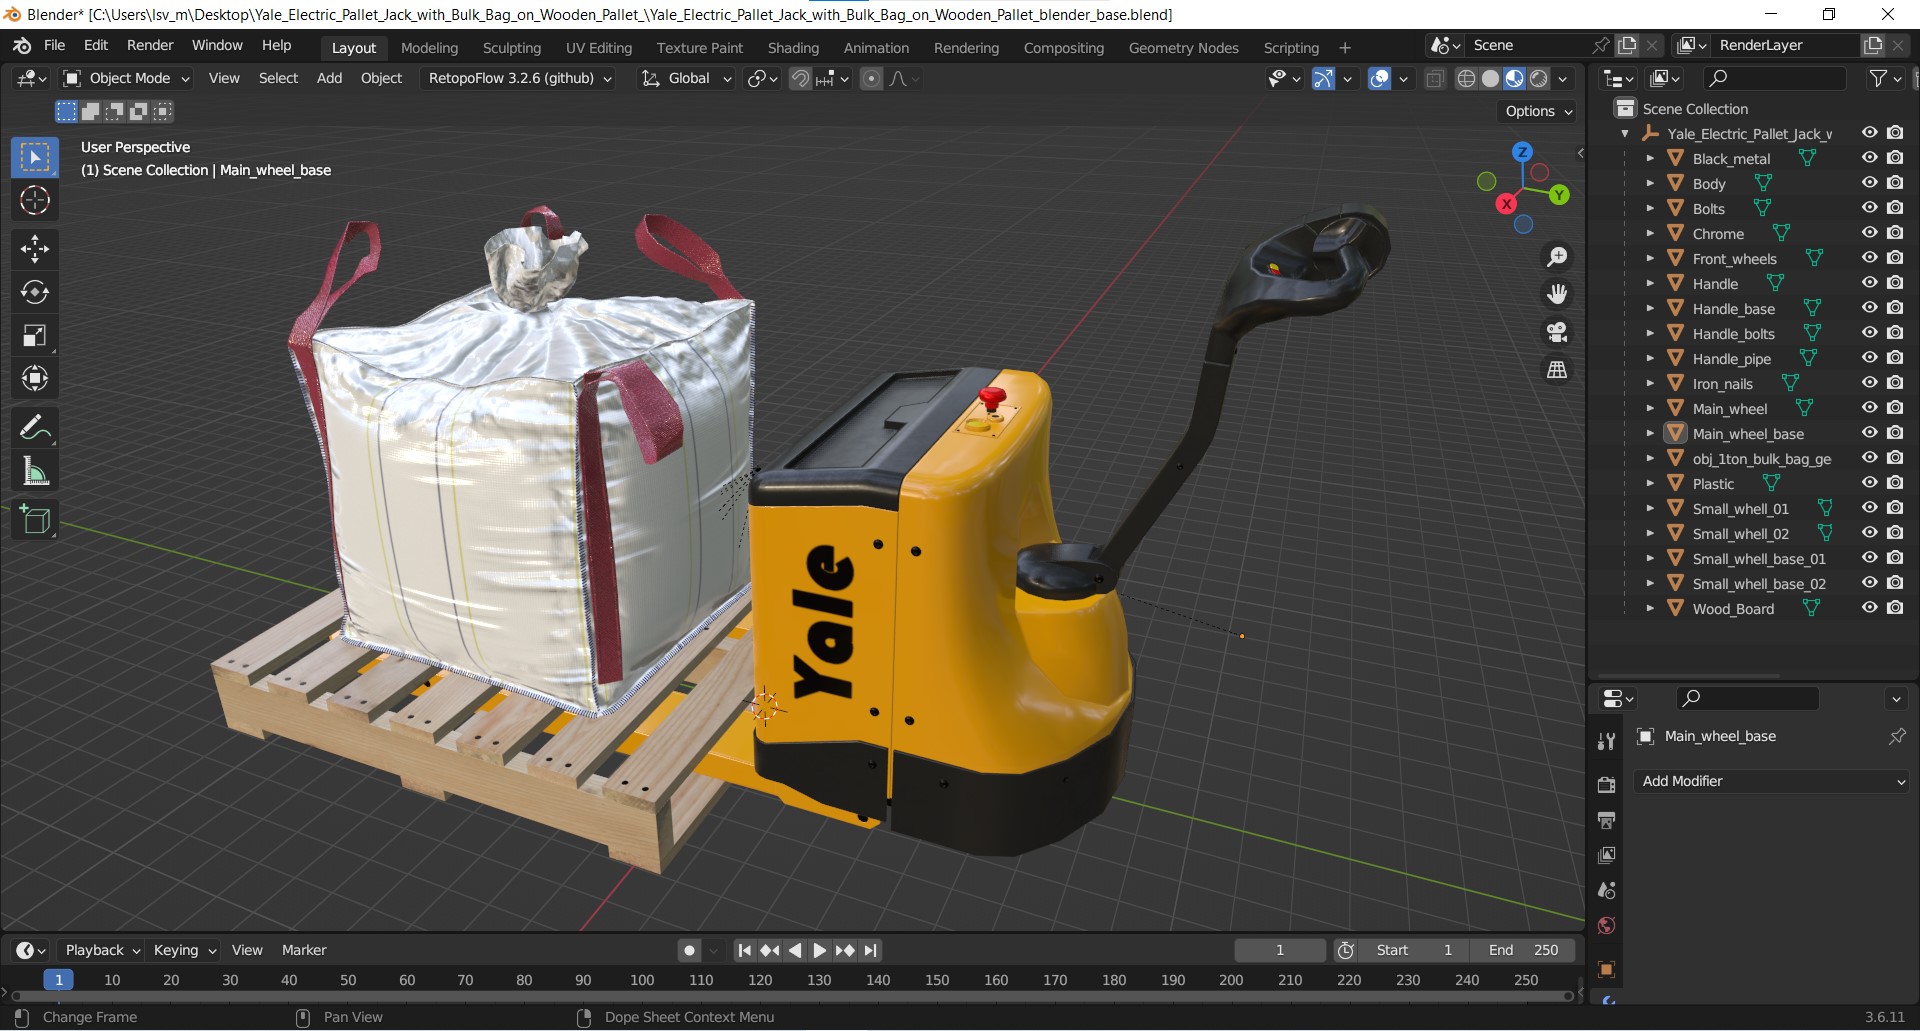Hide Plastic object in viewport

pyautogui.click(x=1869, y=483)
